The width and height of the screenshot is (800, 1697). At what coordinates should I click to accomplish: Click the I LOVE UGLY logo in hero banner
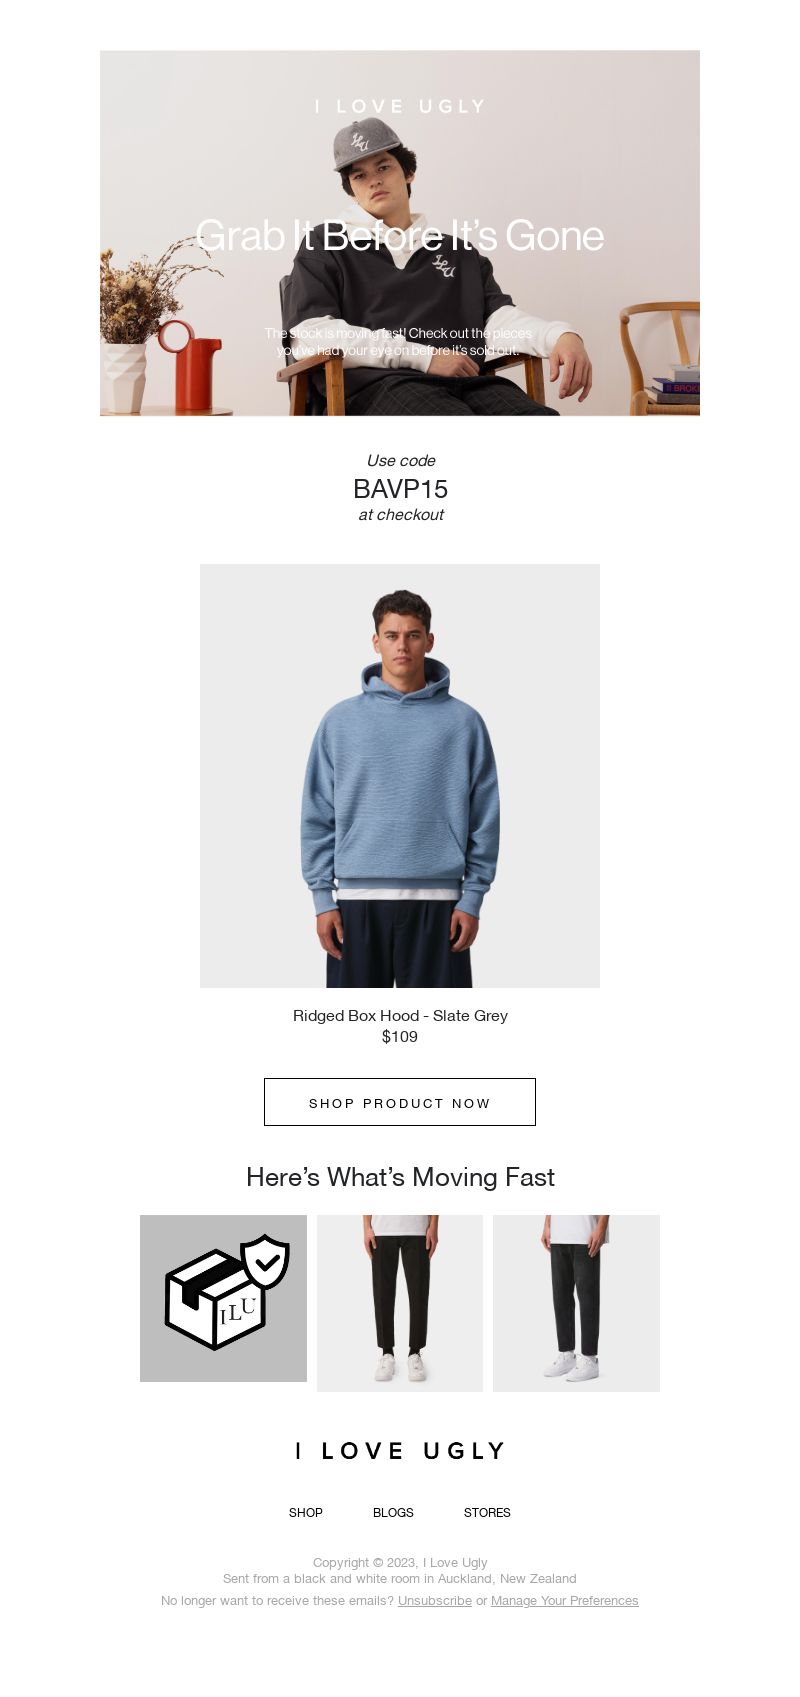400,106
